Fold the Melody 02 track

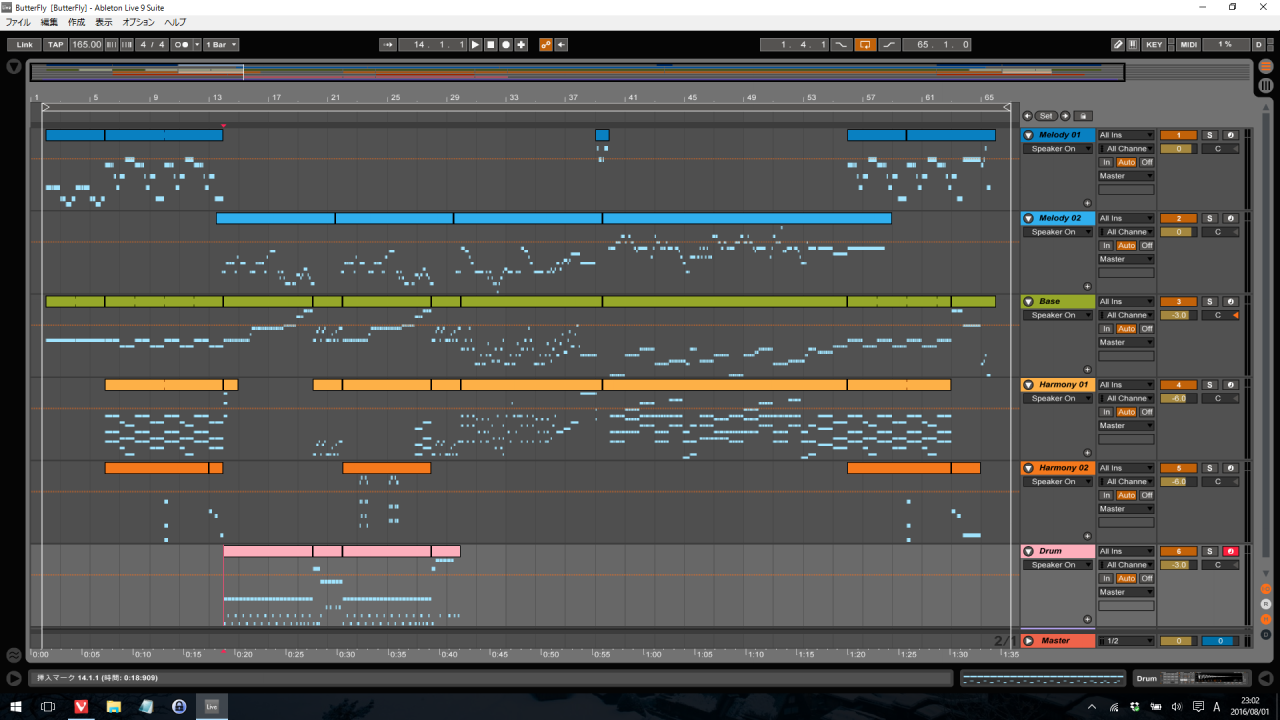pos(1028,218)
